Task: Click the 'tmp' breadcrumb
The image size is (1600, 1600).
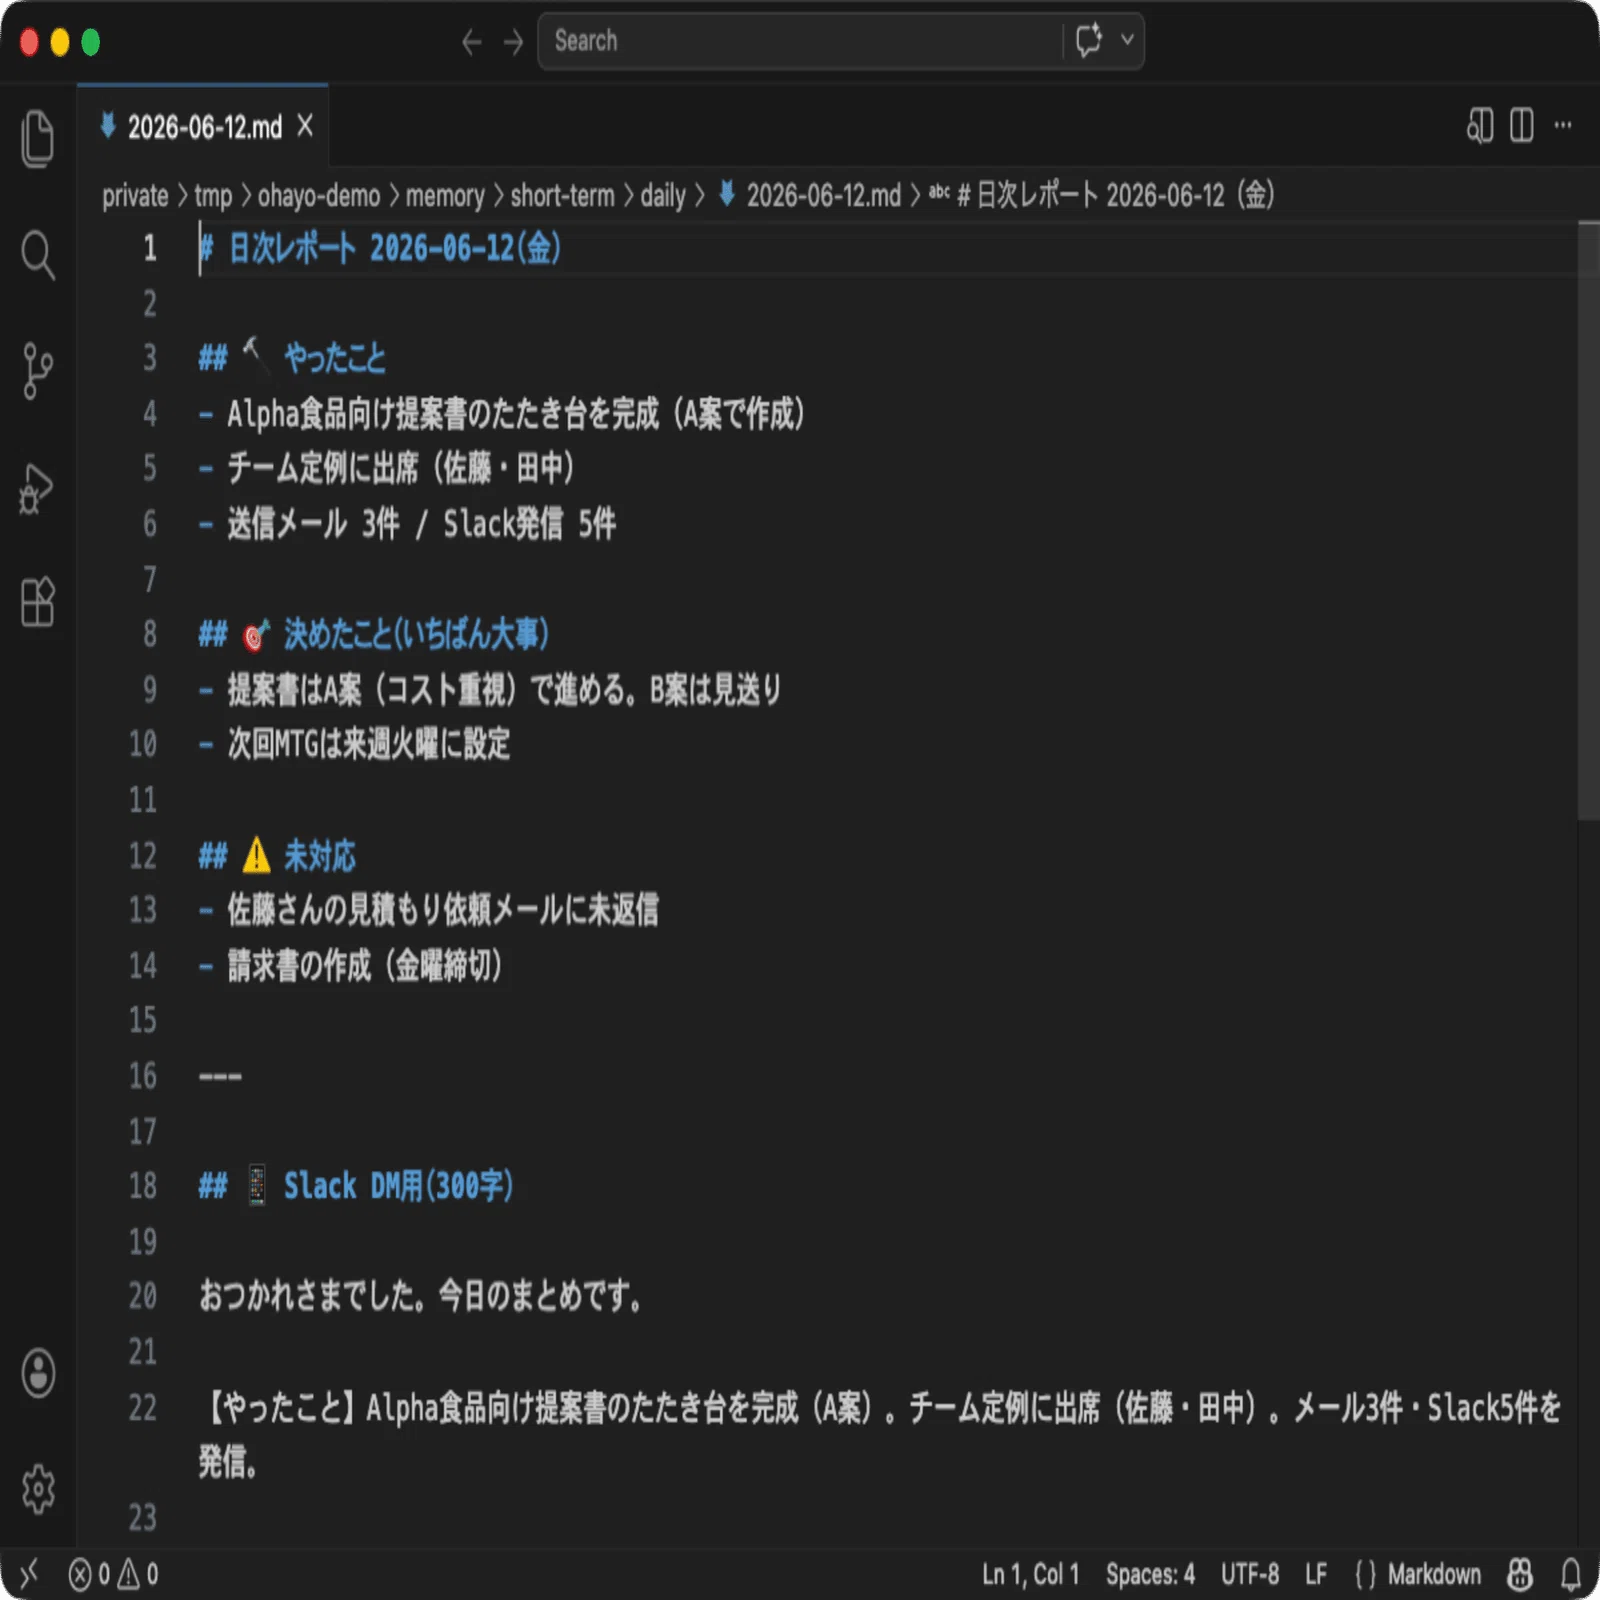Action: 213,195
